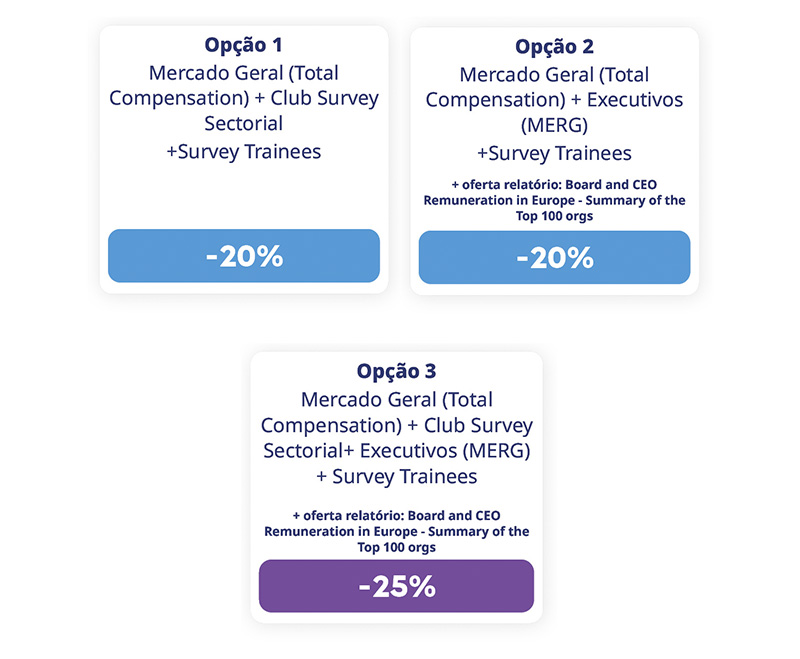This screenshot has width=800, height=659.
Task: Select the purple -25% button
Action: point(396,586)
